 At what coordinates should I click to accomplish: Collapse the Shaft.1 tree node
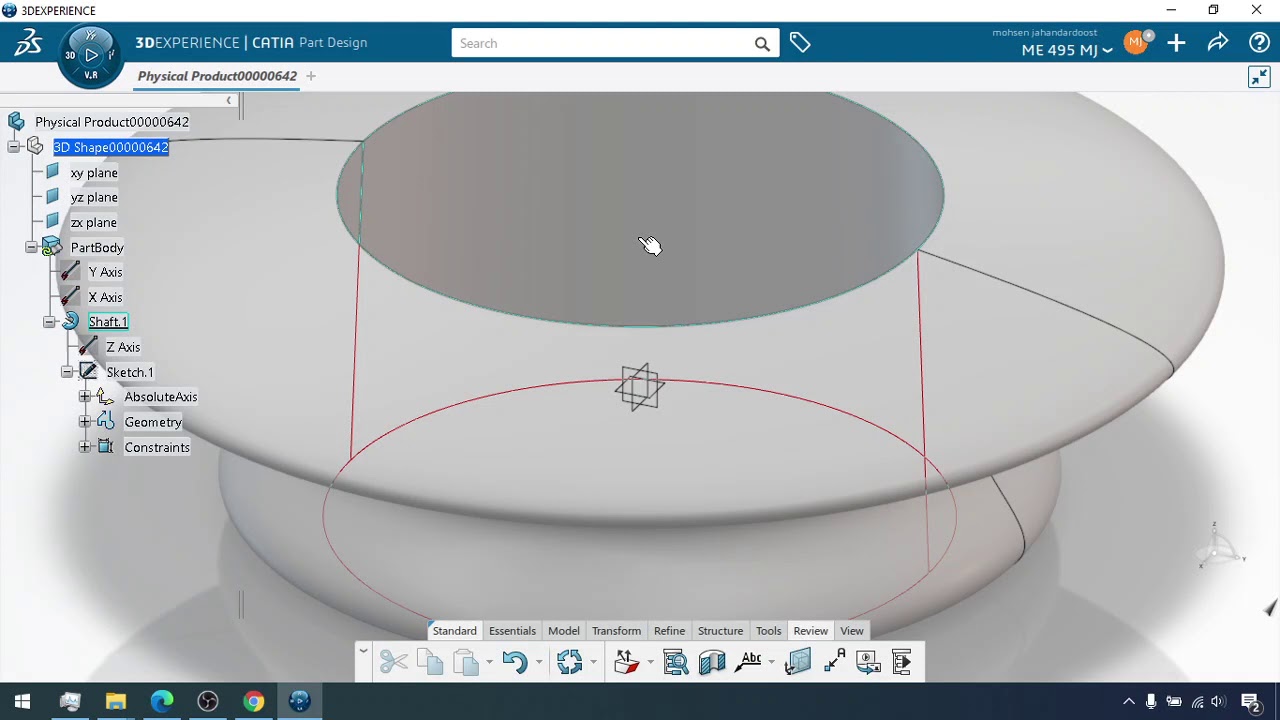pyautogui.click(x=49, y=322)
